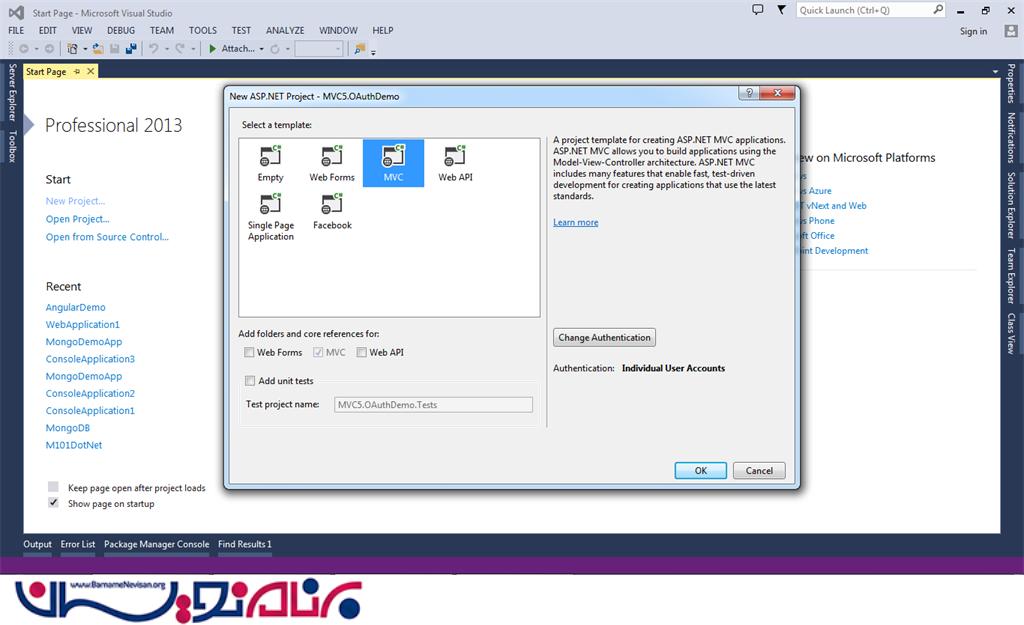1024x625 pixels.
Task: Open the Navigate Backward history dropdown
Action: pos(37,50)
